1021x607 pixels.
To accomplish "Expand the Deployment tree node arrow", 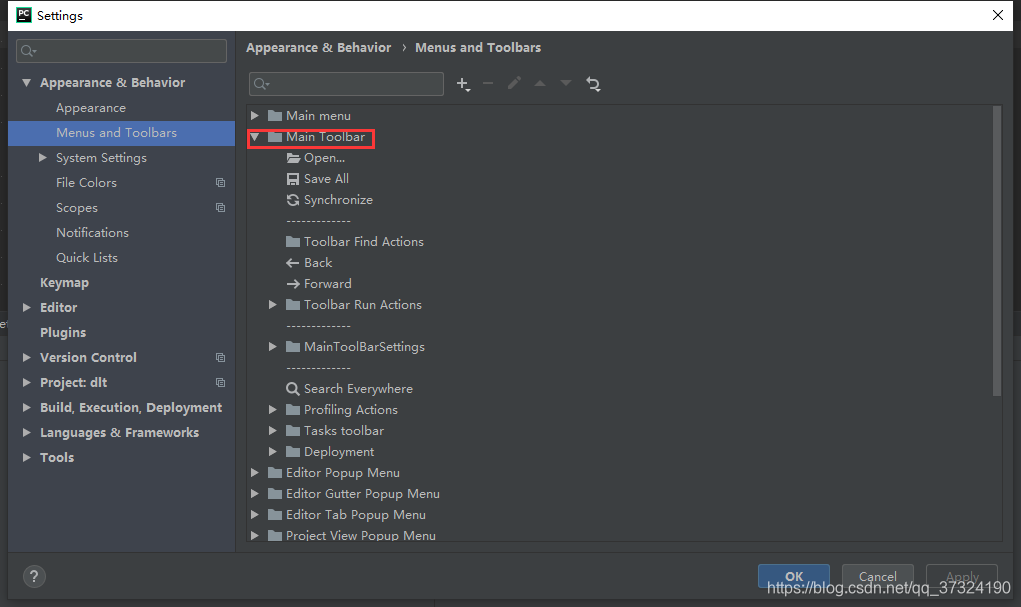I will pyautogui.click(x=273, y=452).
